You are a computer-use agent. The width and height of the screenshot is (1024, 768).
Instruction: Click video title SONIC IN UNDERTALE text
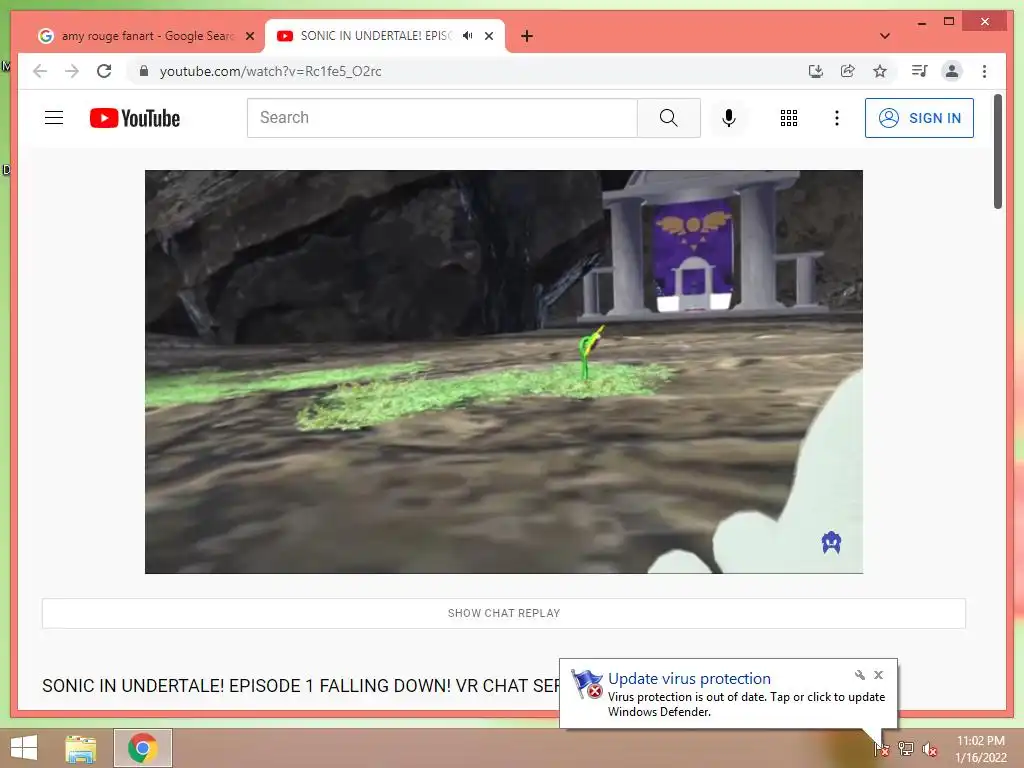click(300, 686)
